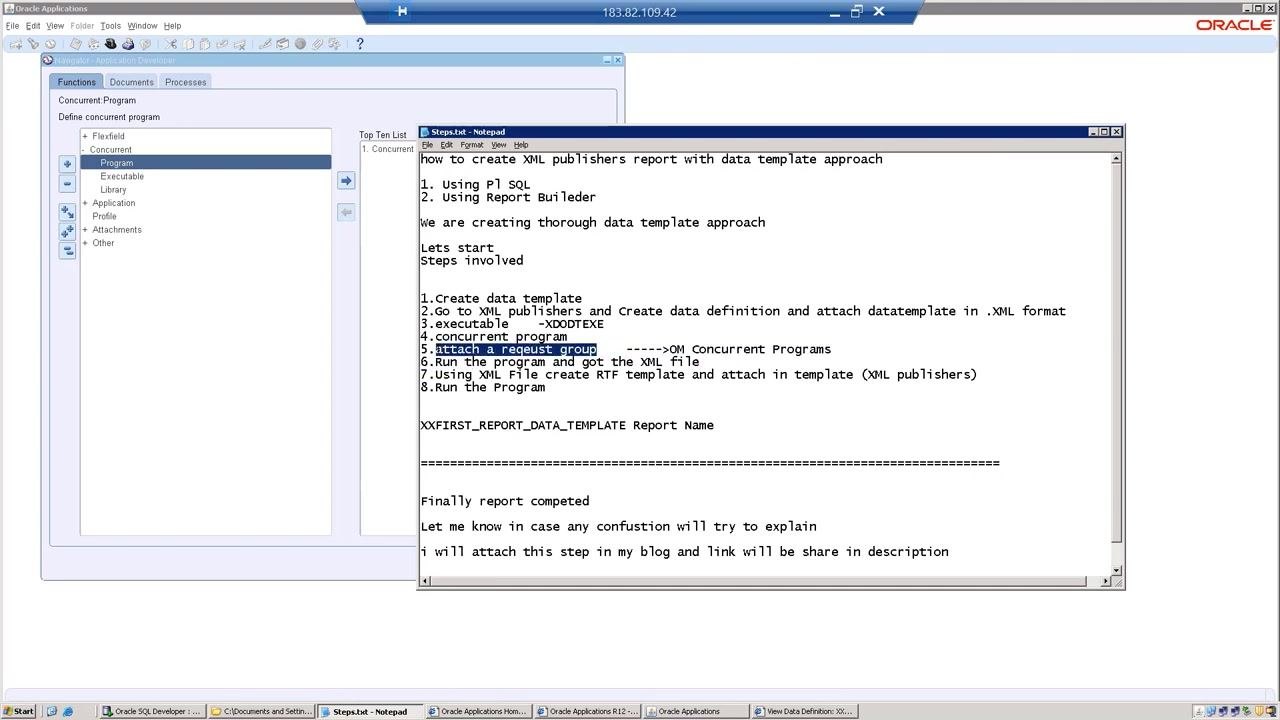
Task: Open C:\Documents and Settings taskbar button
Action: tap(260, 711)
